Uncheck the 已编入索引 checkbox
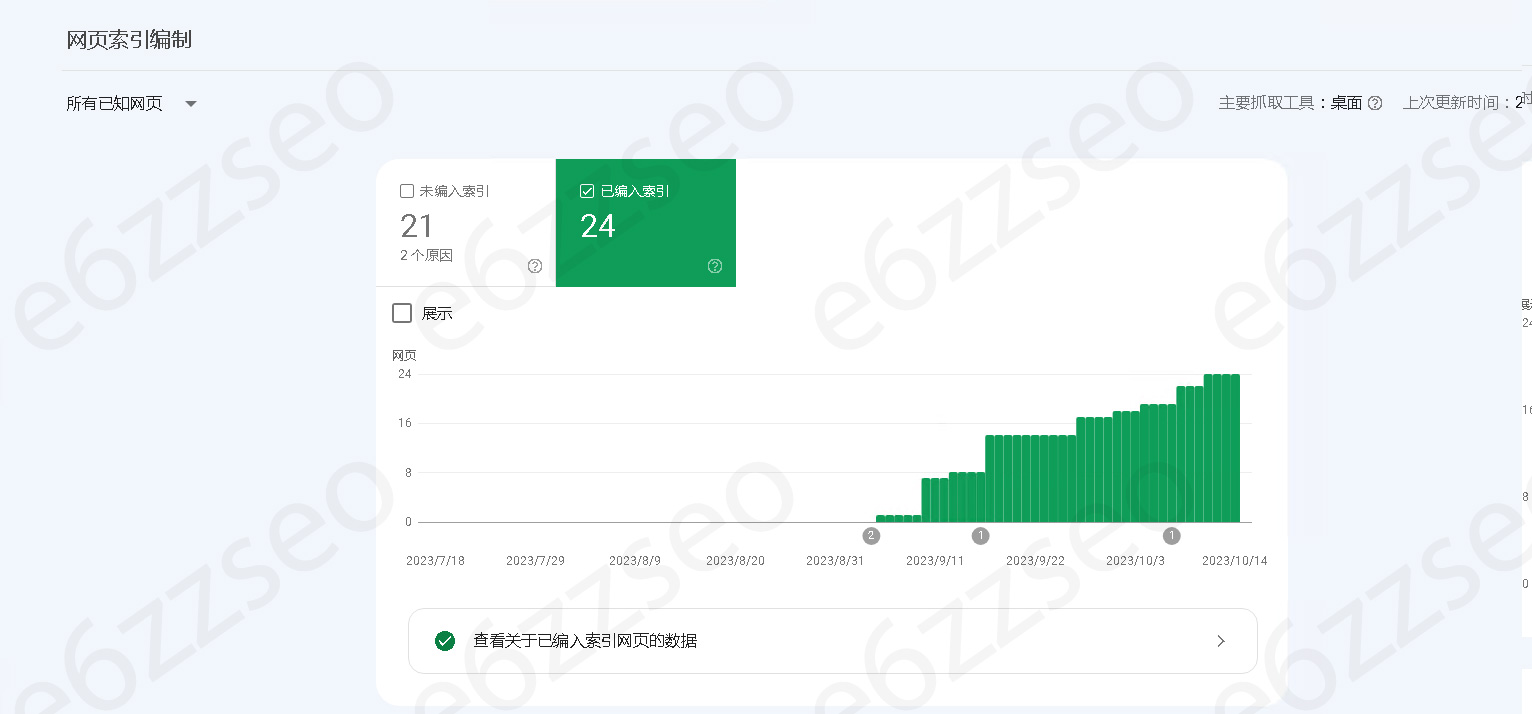This screenshot has width=1532, height=714. (x=587, y=191)
